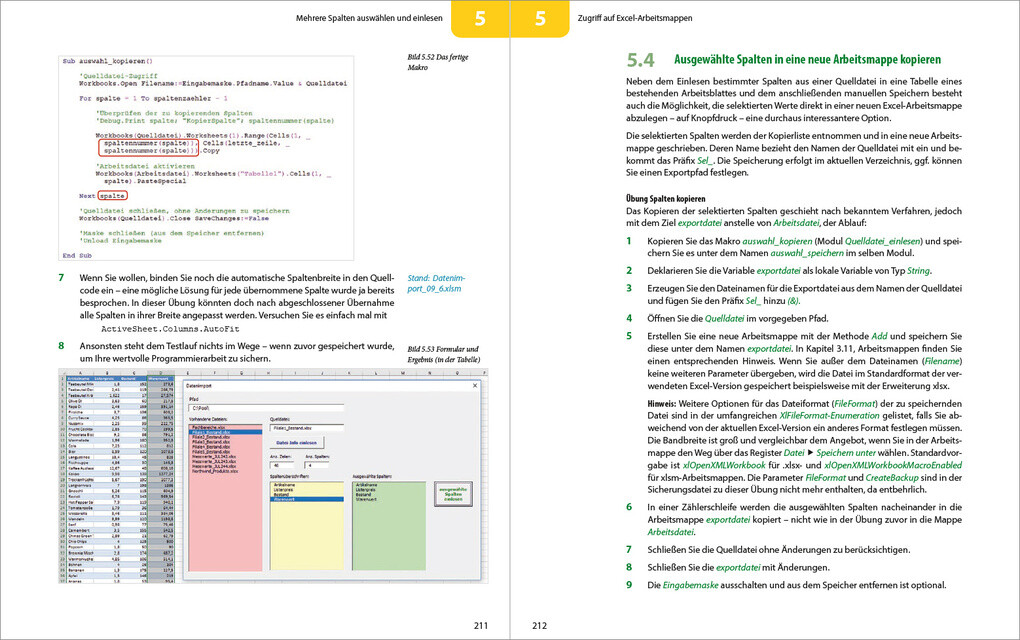This screenshot has width=1020, height=640.
Task: Click code line 'For spalte = 1 To spaltenzaehler - 1'
Action: click(x=154, y=98)
